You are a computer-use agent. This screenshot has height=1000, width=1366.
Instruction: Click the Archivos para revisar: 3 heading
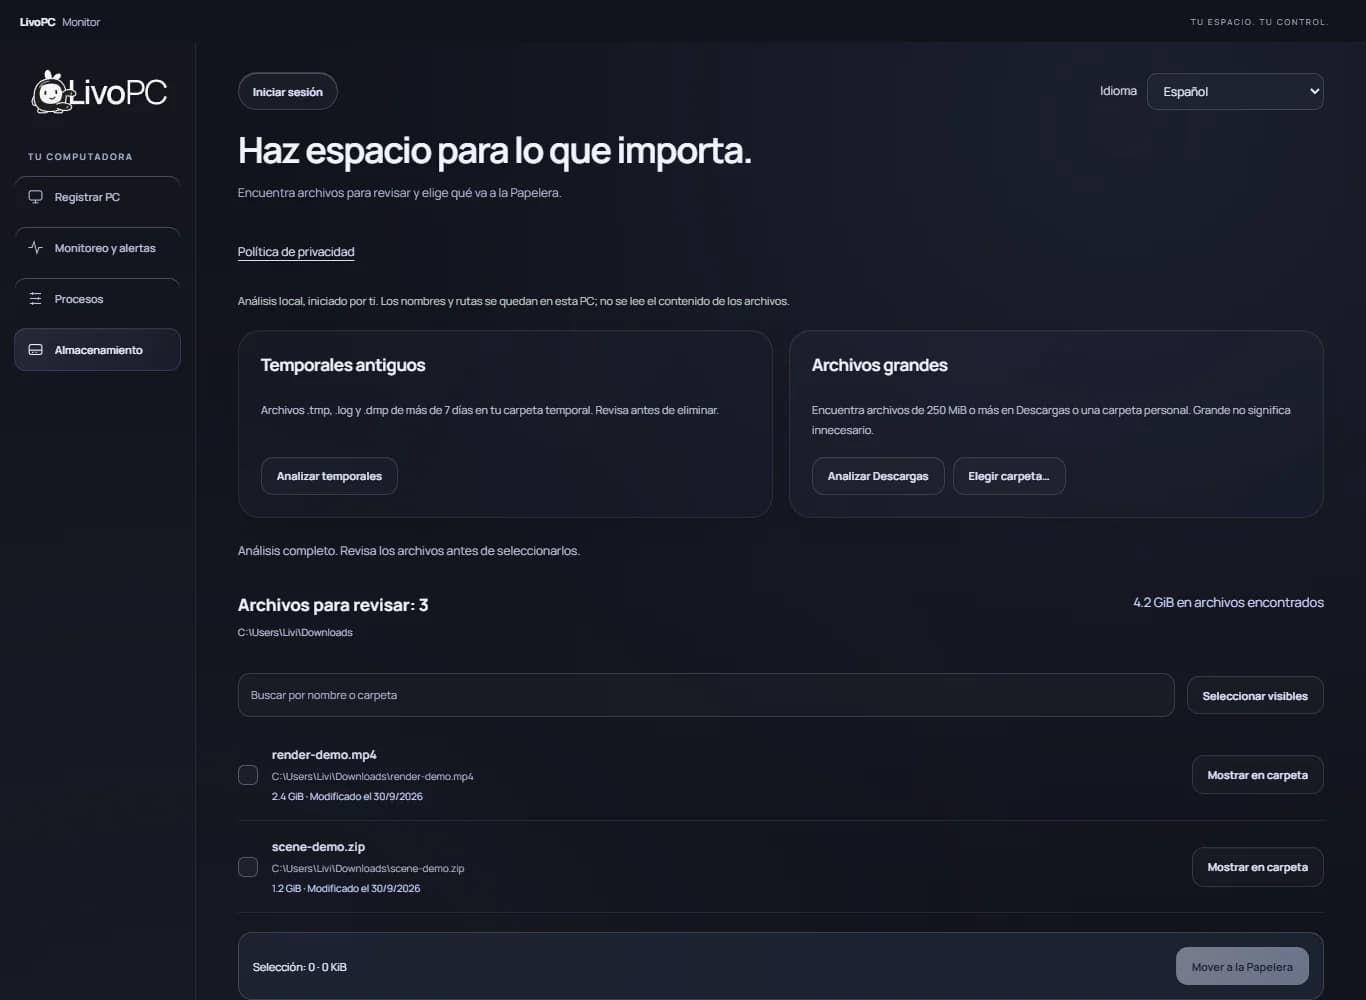333,605
